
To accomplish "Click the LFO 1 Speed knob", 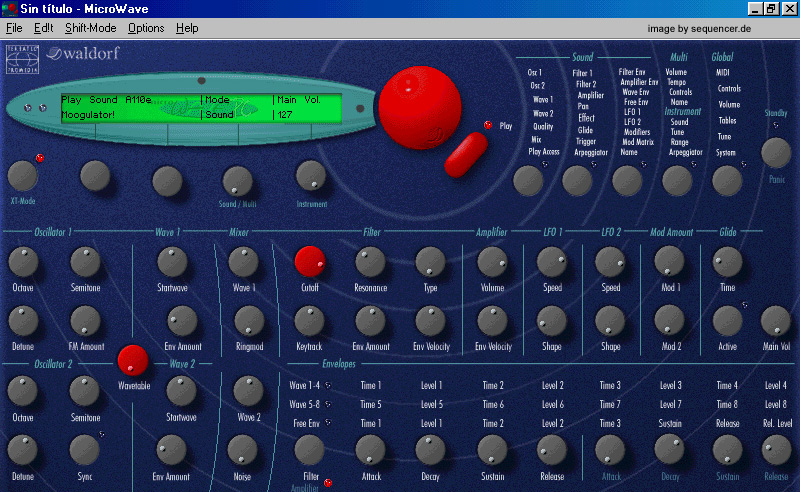I will click(x=552, y=262).
